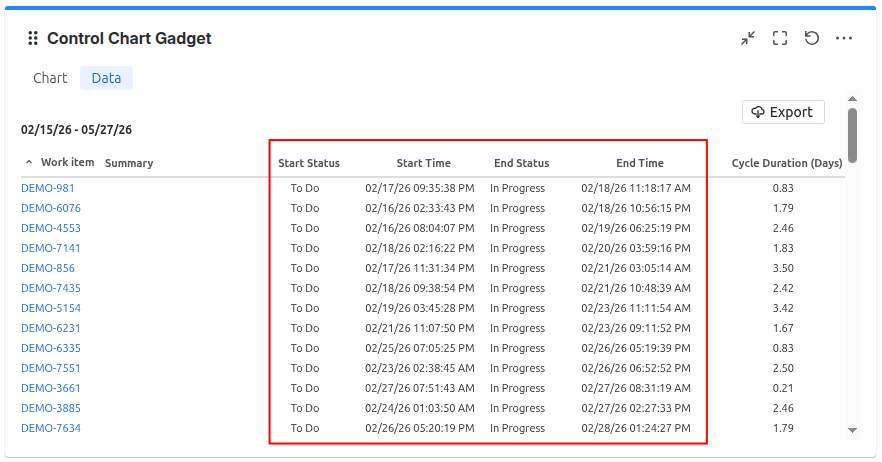
Task: Click the Summary column header
Action: click(x=129, y=163)
